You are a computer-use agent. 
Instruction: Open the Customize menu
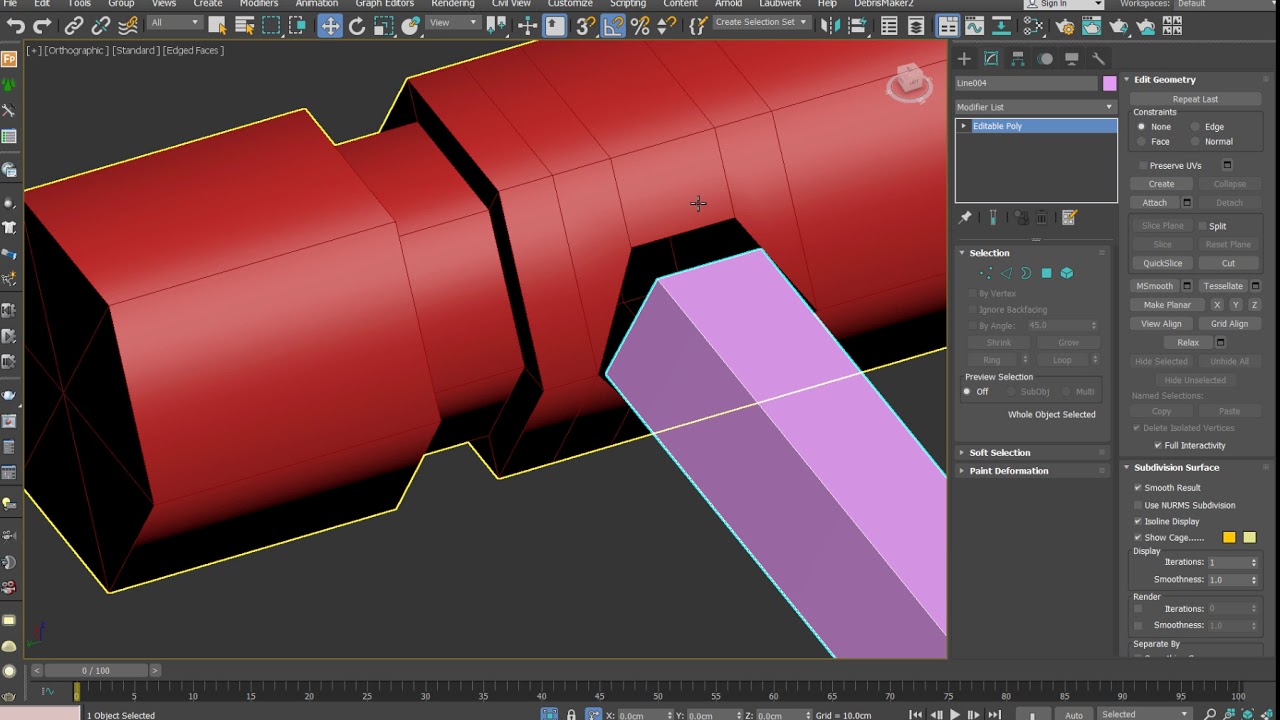(x=570, y=4)
